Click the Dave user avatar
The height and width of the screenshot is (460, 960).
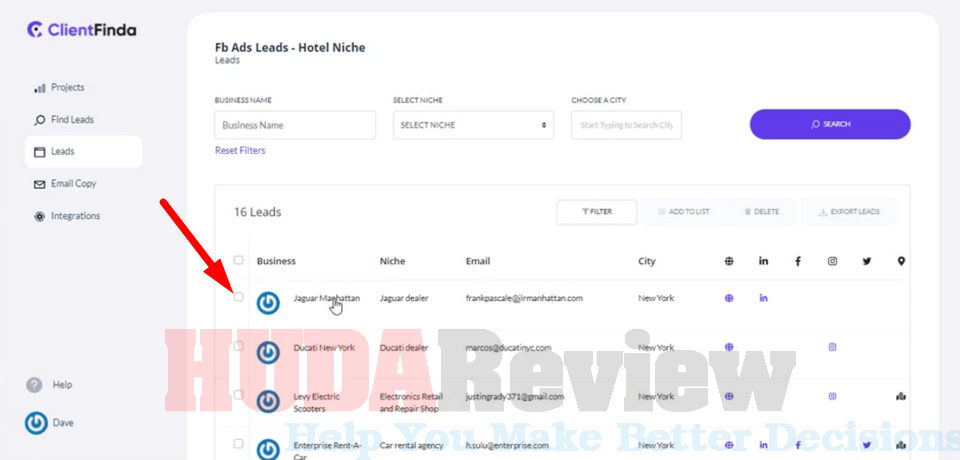pos(36,423)
